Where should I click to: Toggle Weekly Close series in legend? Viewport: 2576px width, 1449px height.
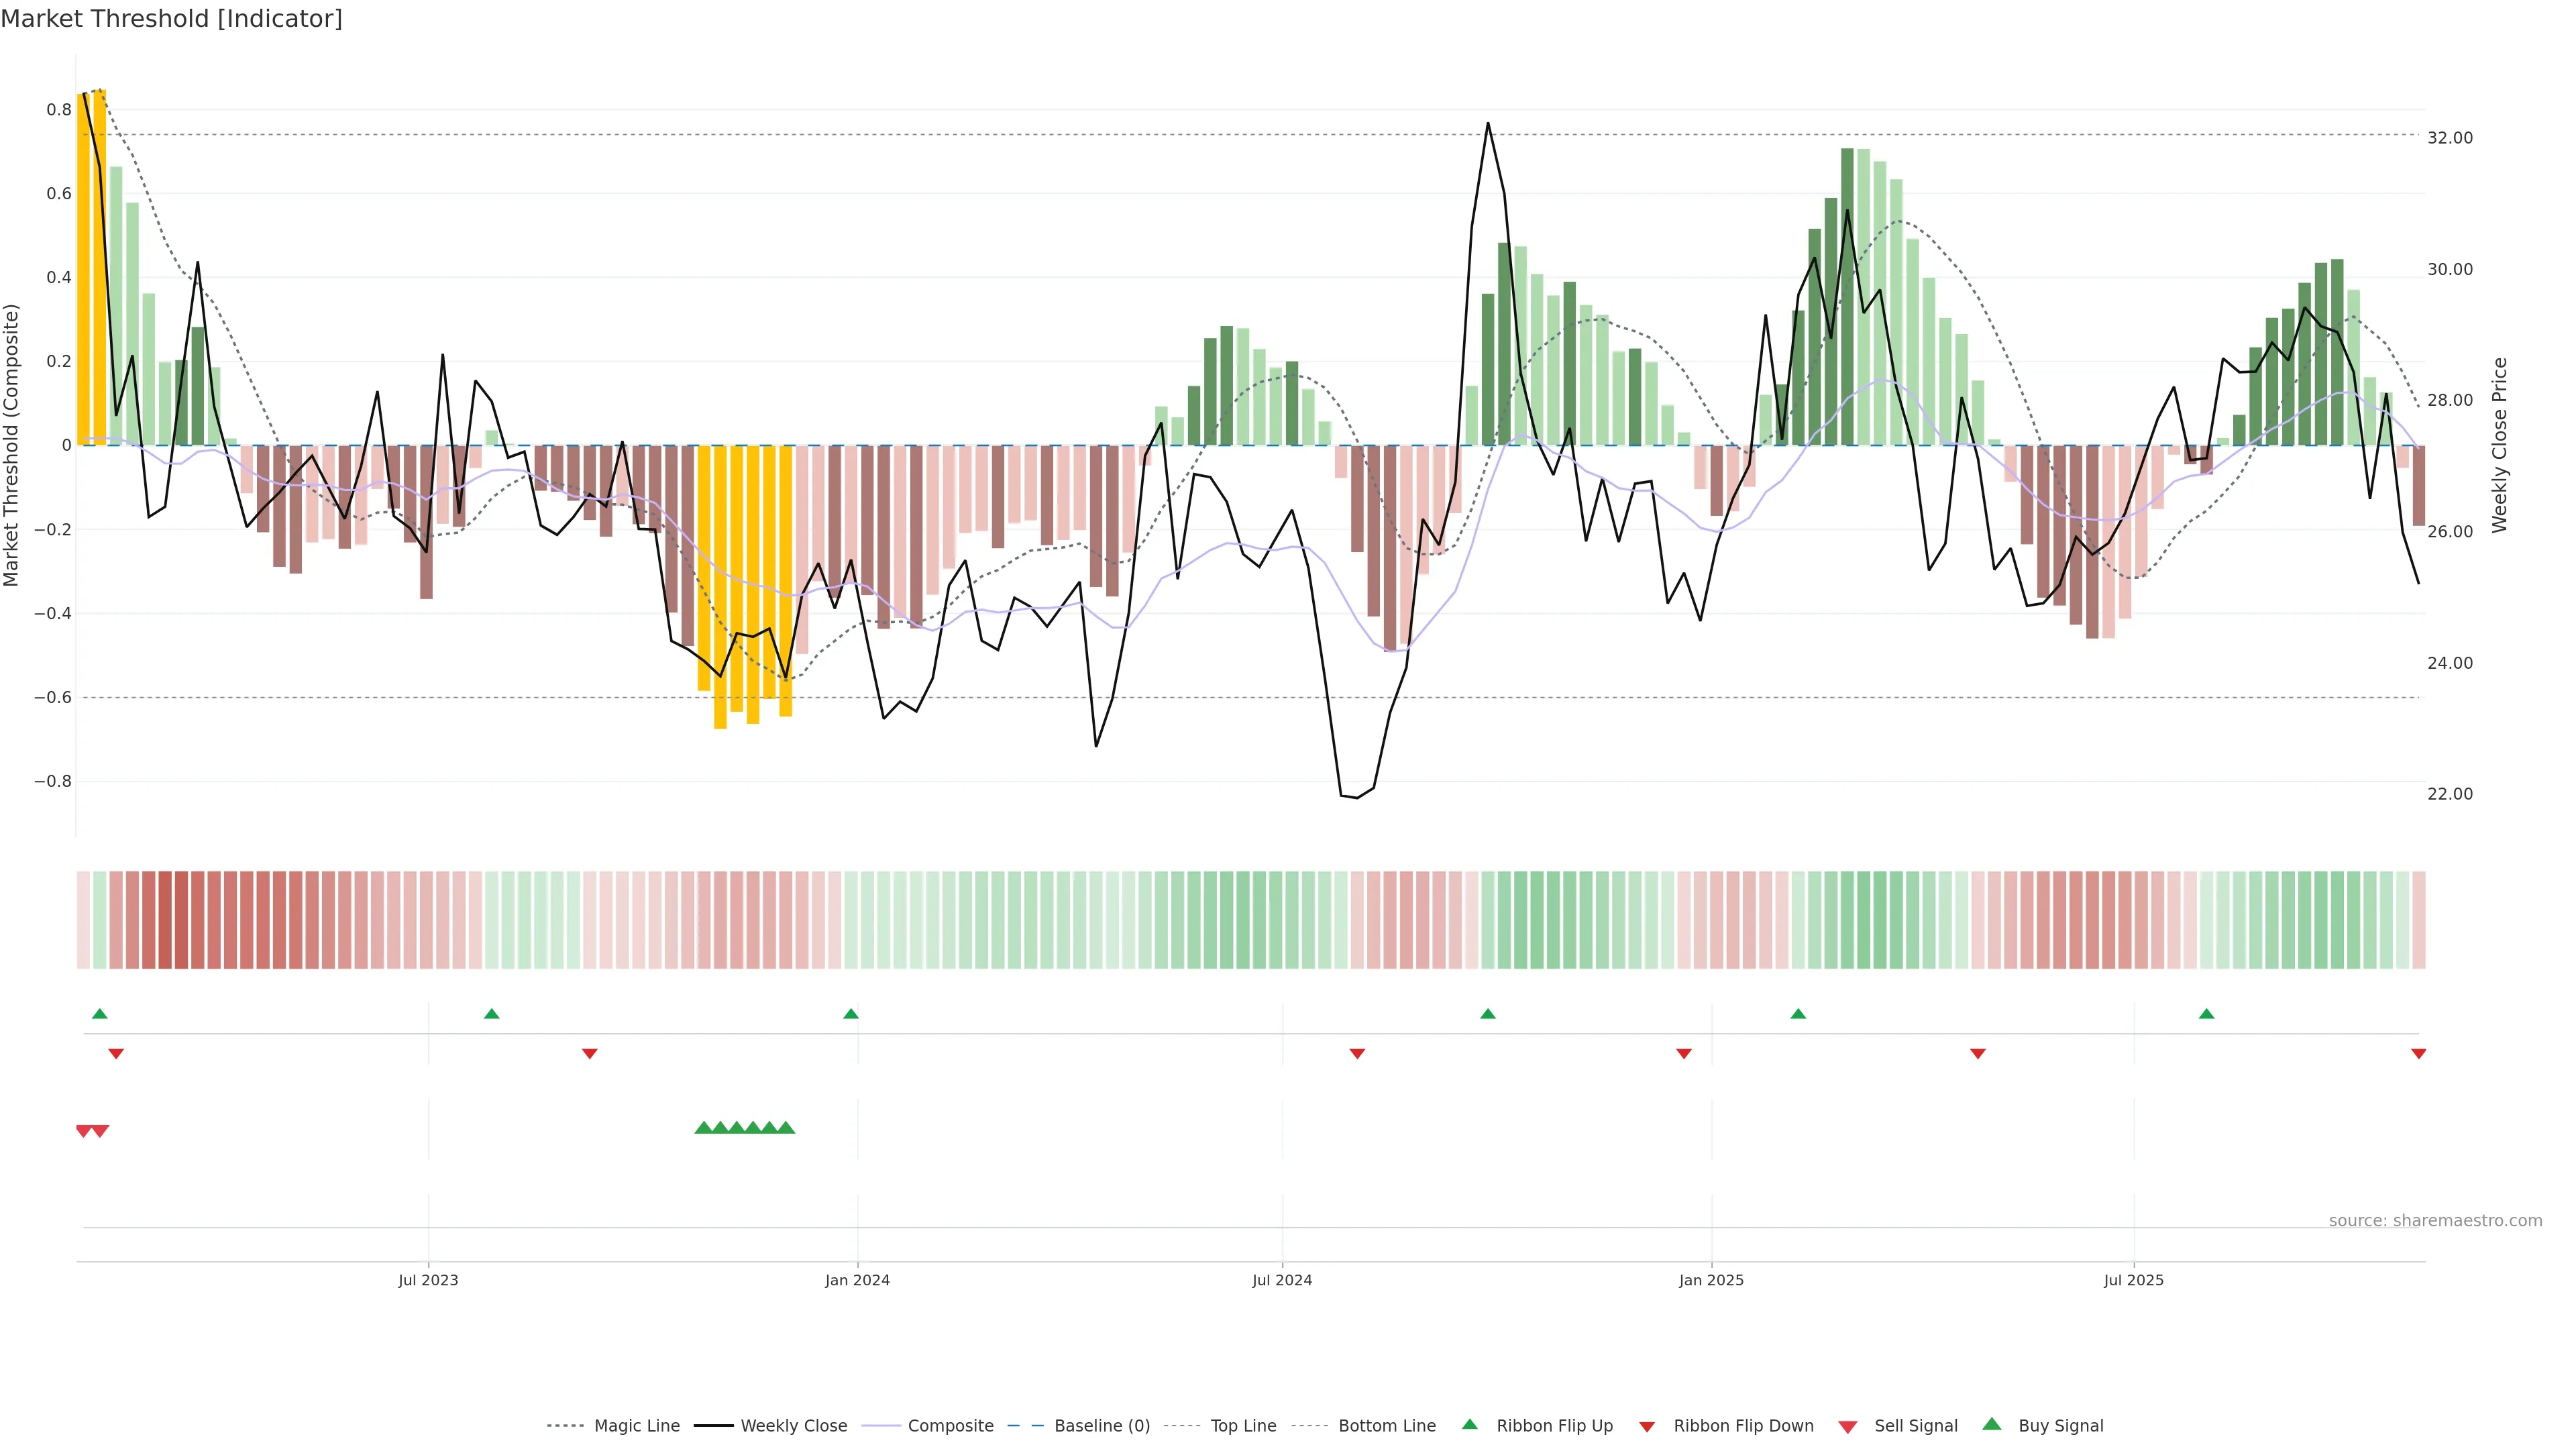[793, 1426]
